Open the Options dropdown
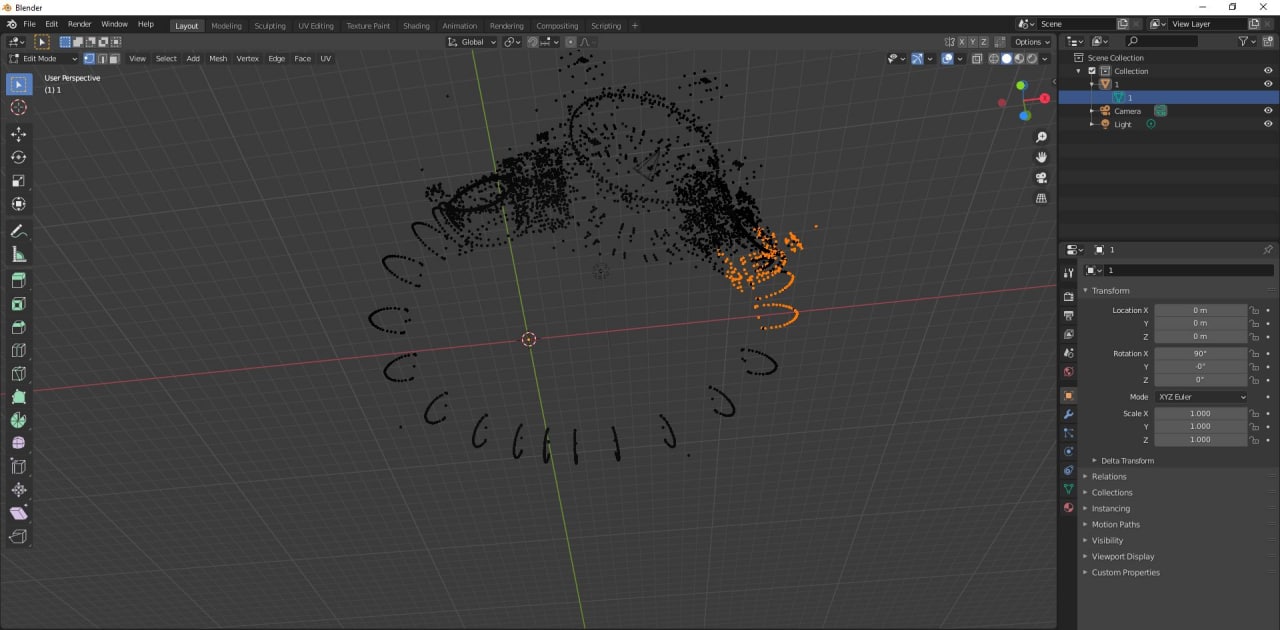 tap(1032, 42)
